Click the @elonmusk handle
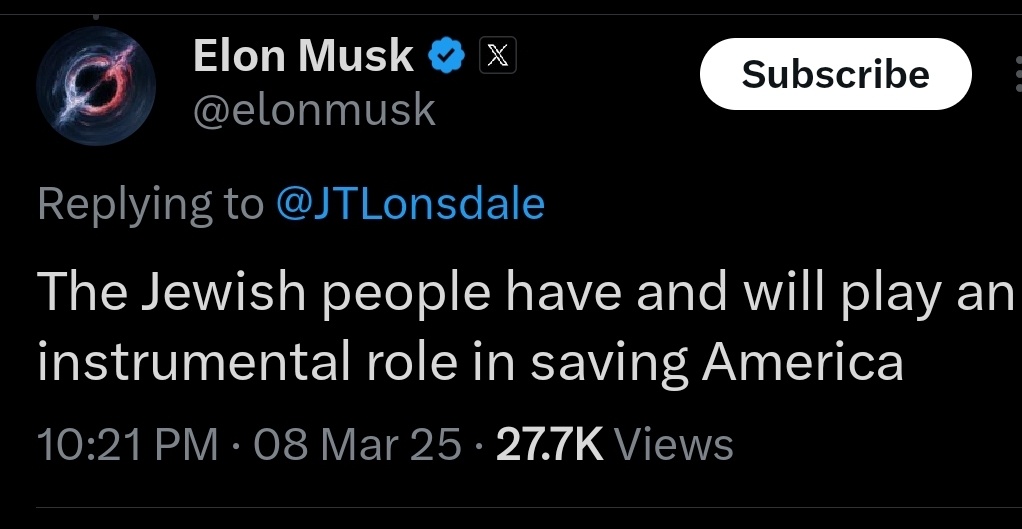Image resolution: width=1022 pixels, height=529 pixels. pyautogui.click(x=314, y=110)
